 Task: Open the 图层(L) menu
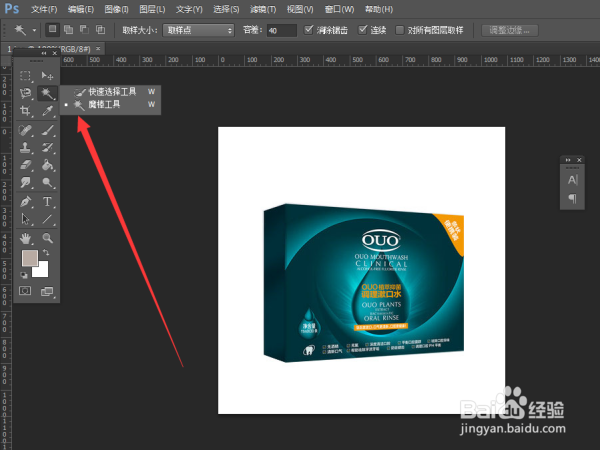point(152,9)
